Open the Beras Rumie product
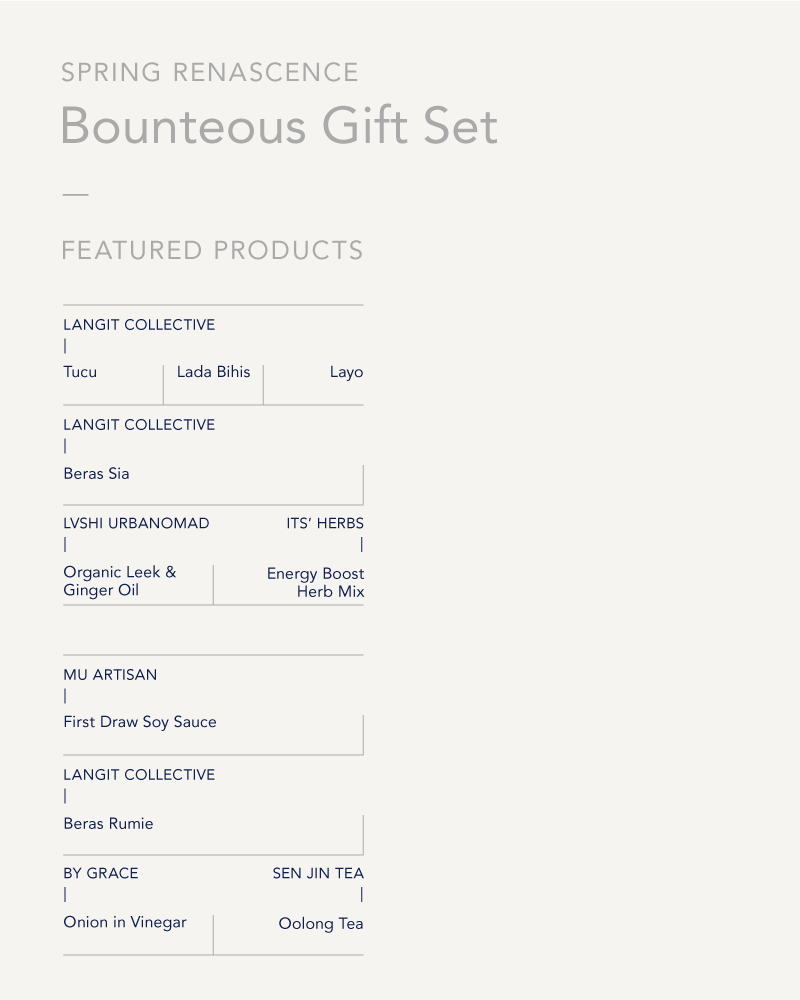This screenshot has width=800, height=1000. 108,823
